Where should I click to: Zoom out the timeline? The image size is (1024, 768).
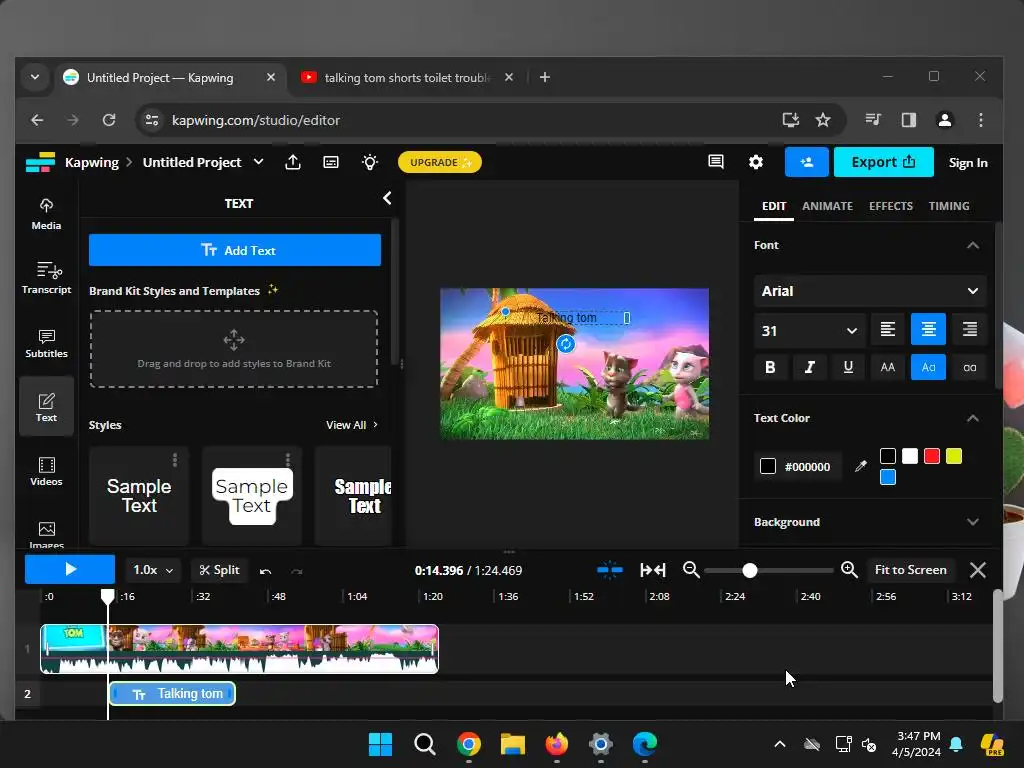(x=691, y=570)
